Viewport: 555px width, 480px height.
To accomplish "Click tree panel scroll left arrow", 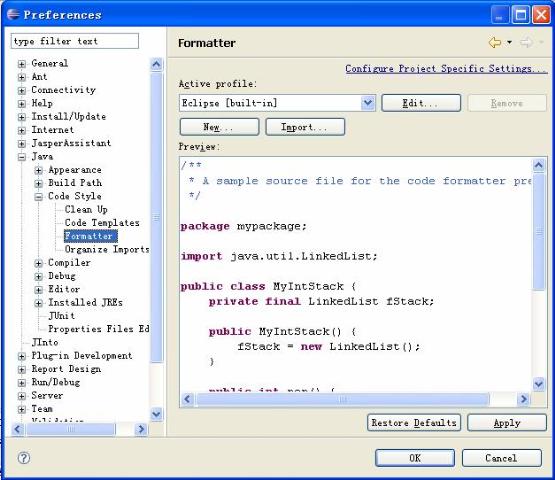I will tap(17, 429).
